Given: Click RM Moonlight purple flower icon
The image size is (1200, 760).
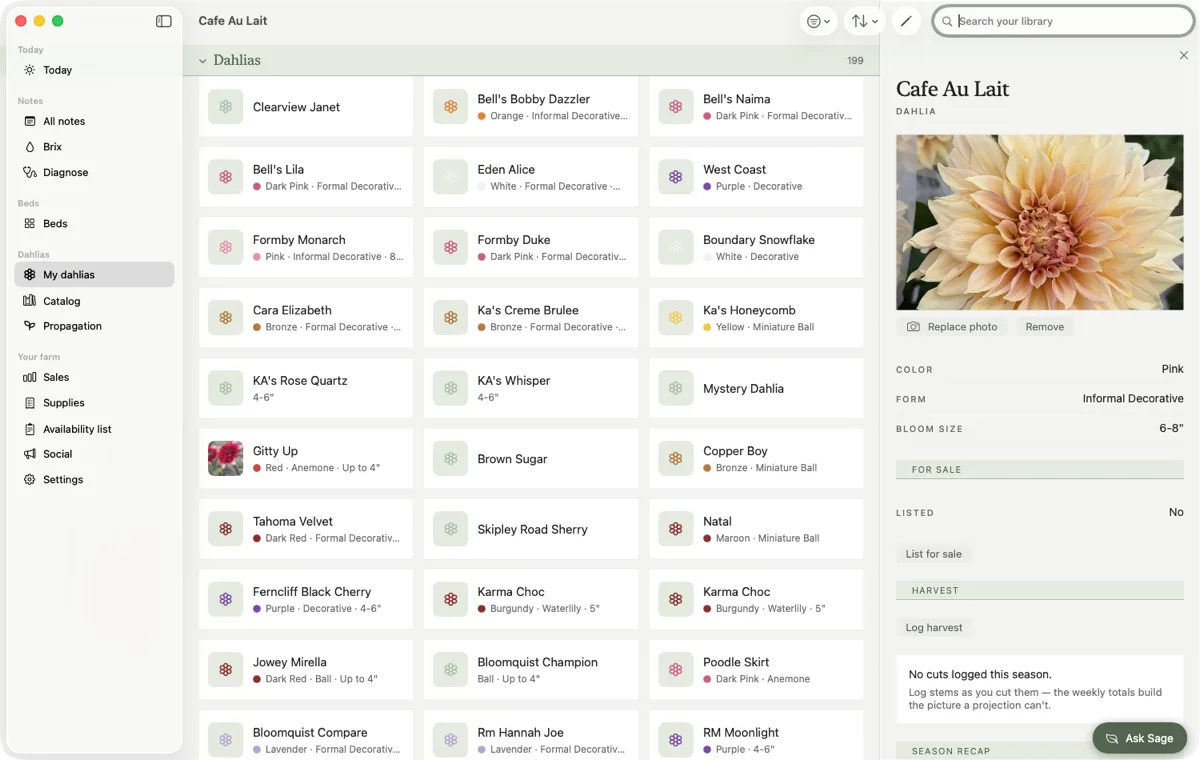Looking at the screenshot, I should [x=676, y=740].
